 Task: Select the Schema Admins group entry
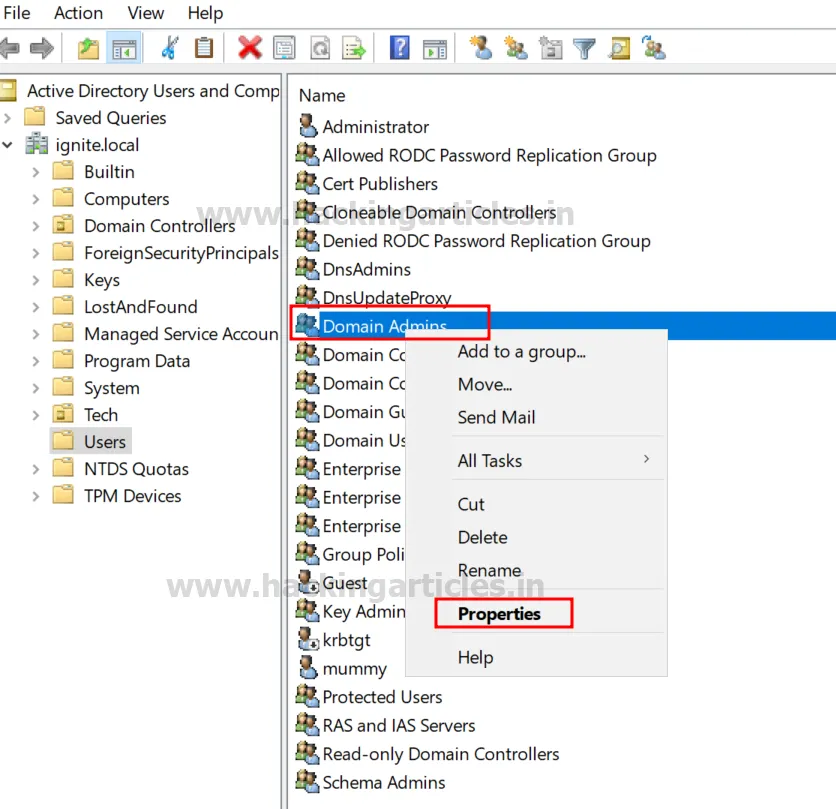(383, 782)
